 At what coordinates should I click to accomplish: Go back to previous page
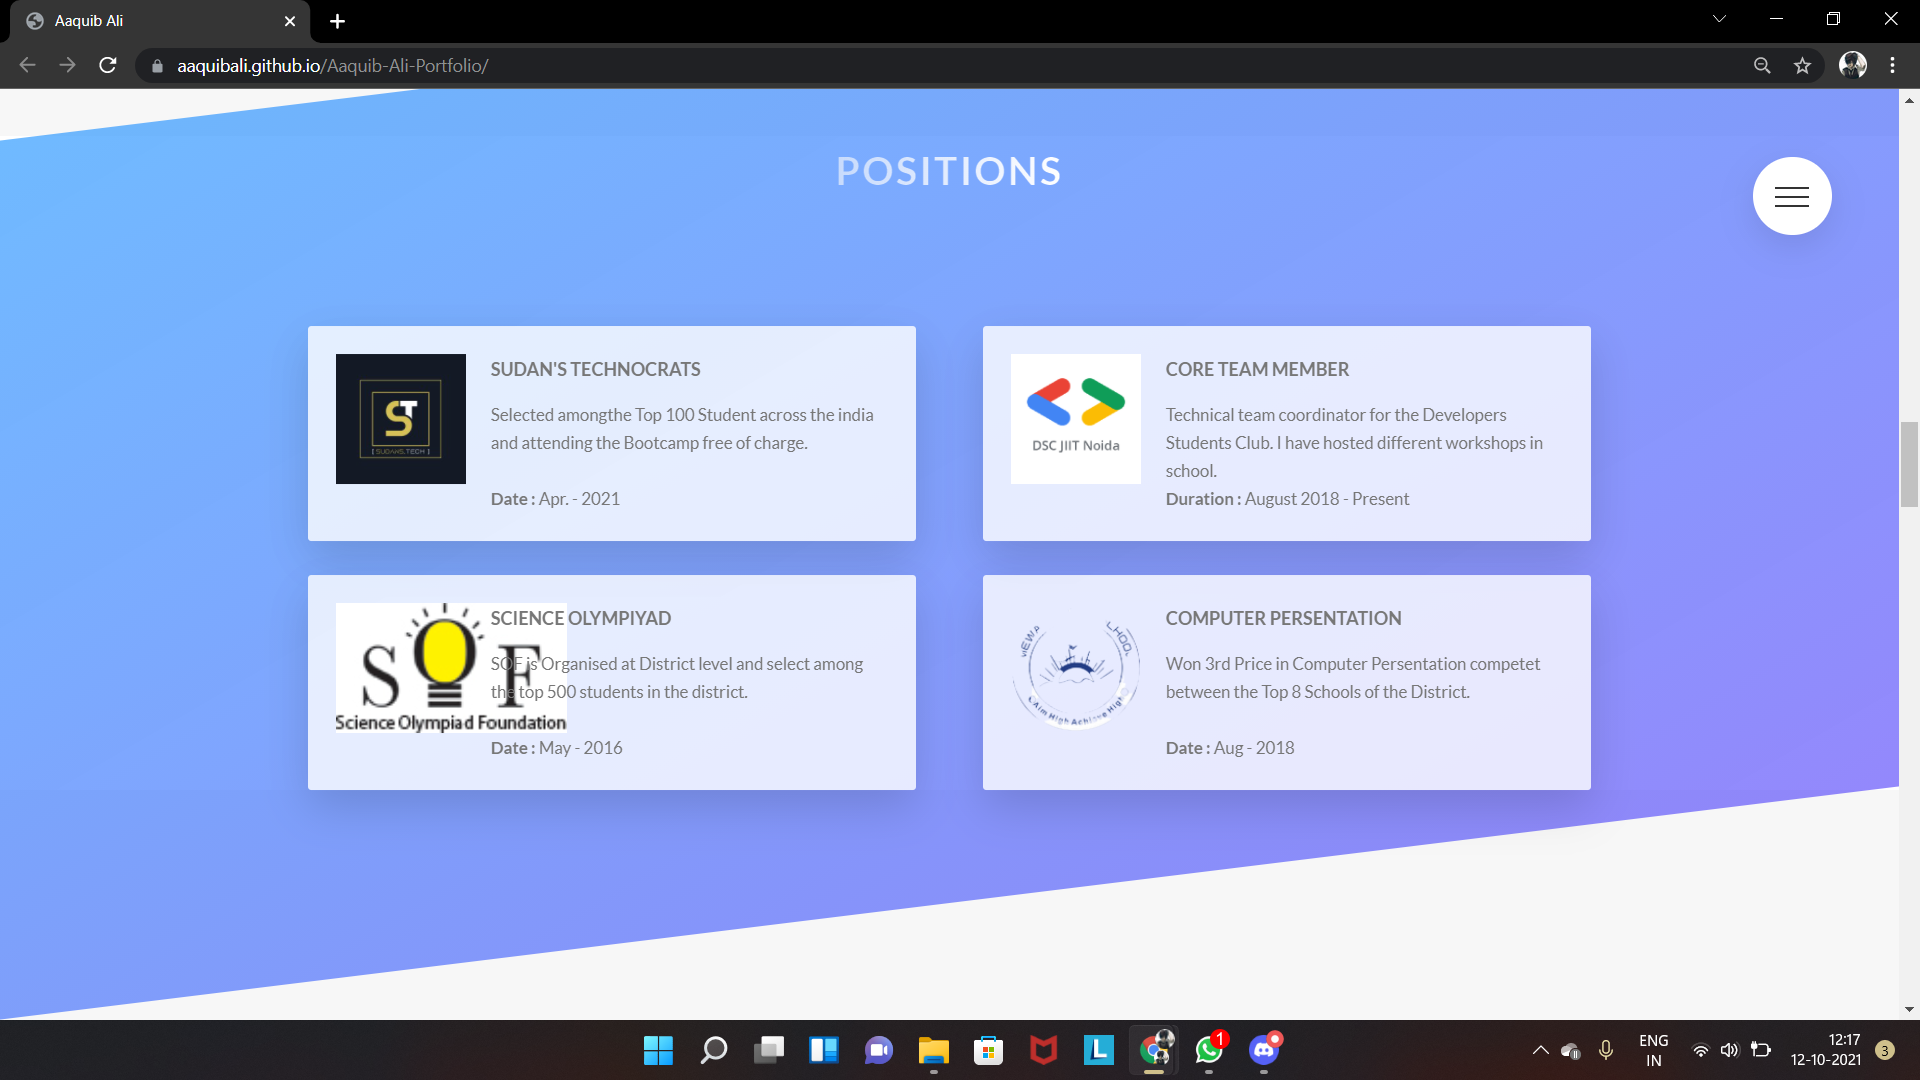click(27, 66)
